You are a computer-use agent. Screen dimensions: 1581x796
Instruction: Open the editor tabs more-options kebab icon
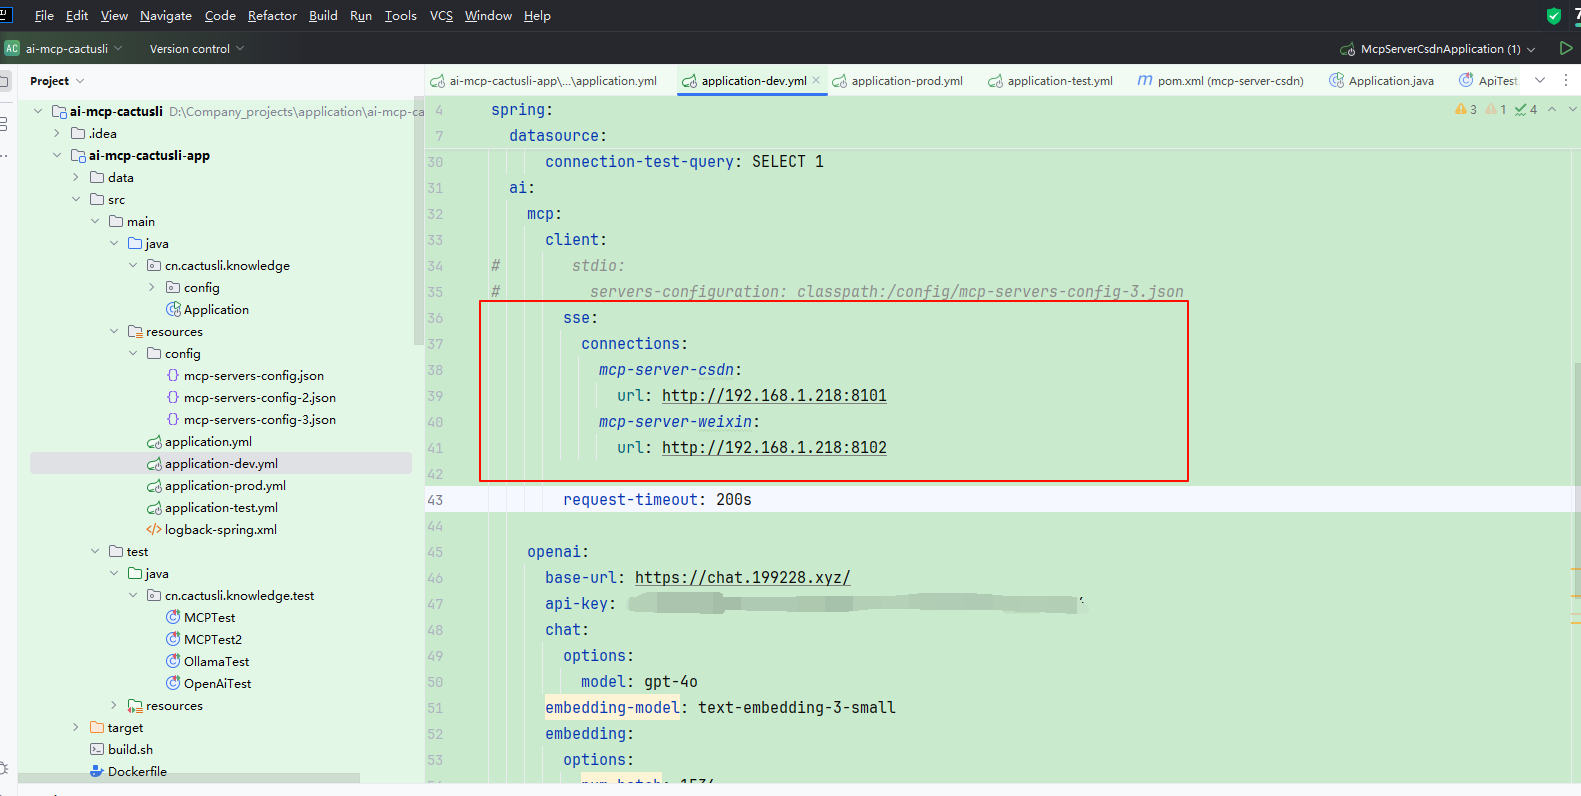(1566, 80)
